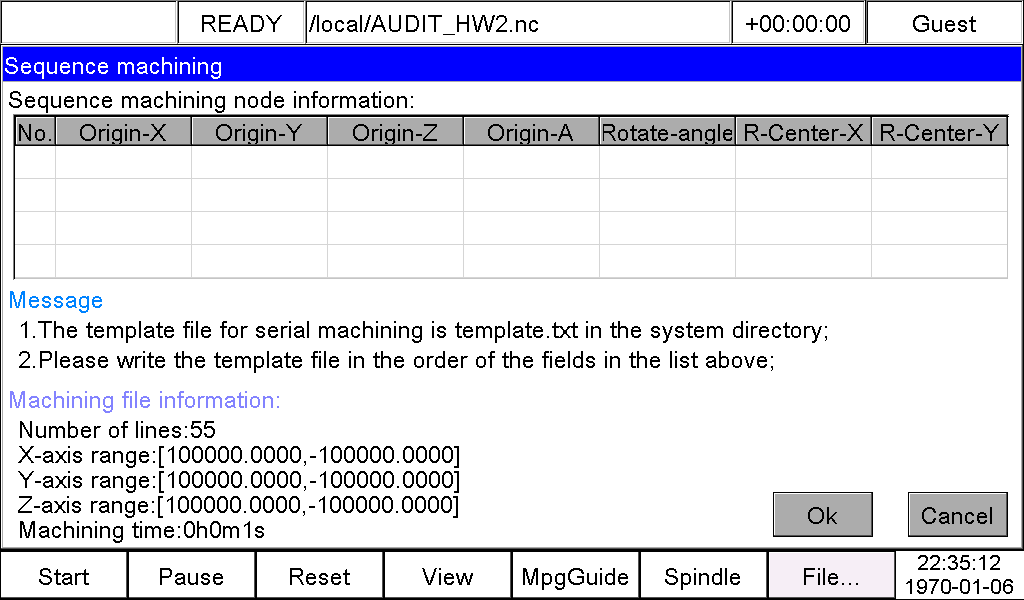Open the View menu softkey

[447, 576]
